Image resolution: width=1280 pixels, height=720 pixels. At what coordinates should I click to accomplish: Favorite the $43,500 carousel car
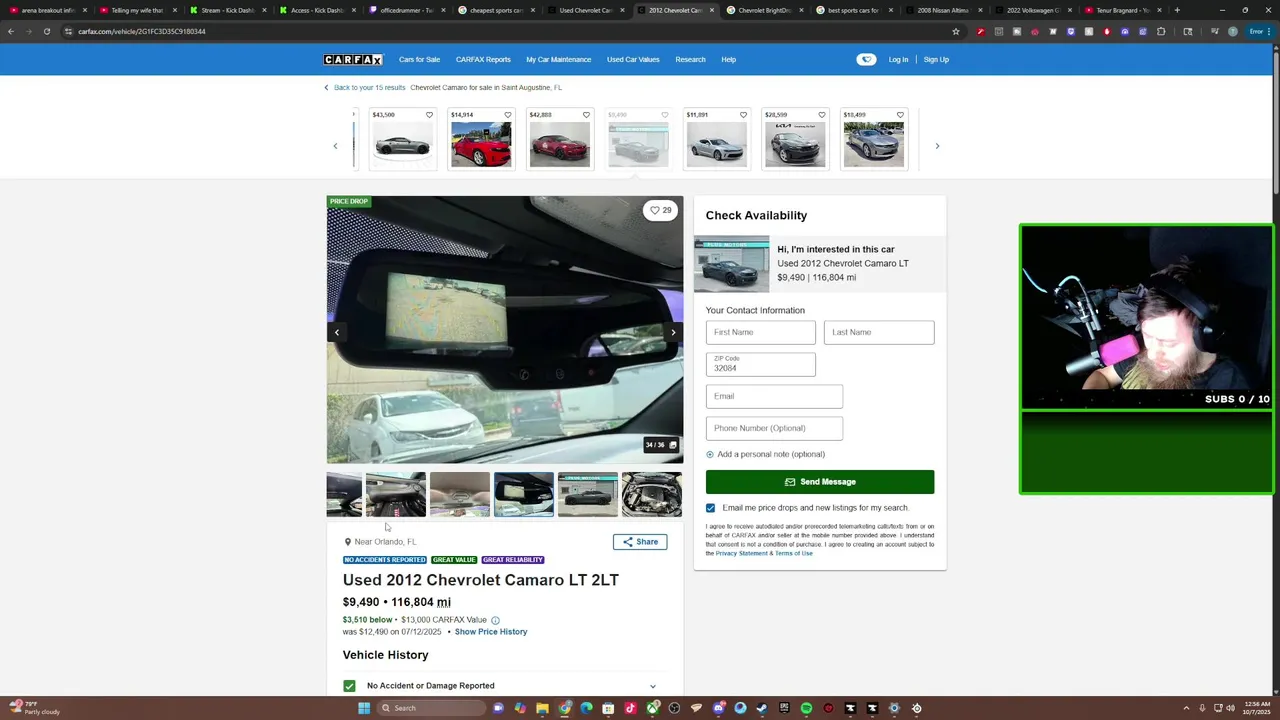tap(429, 115)
